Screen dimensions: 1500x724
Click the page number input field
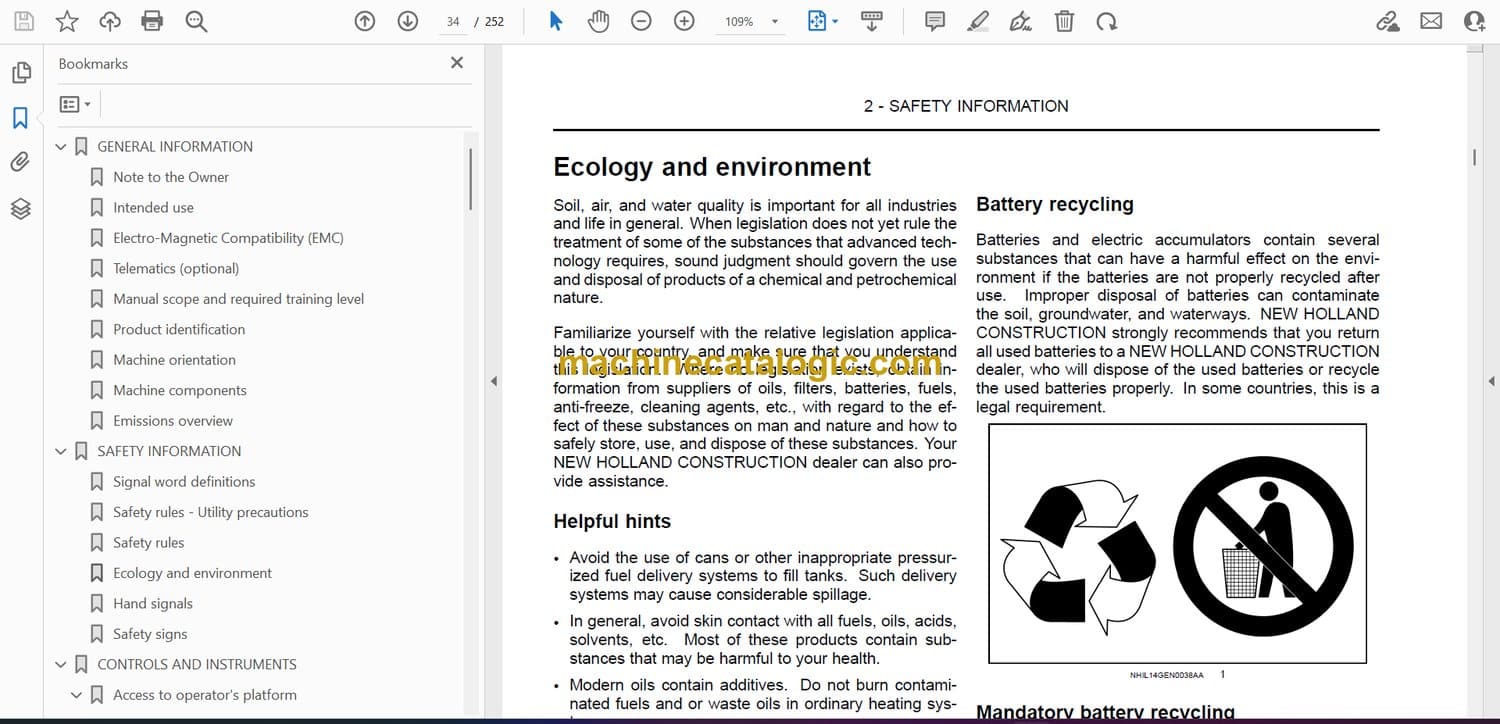pos(453,21)
